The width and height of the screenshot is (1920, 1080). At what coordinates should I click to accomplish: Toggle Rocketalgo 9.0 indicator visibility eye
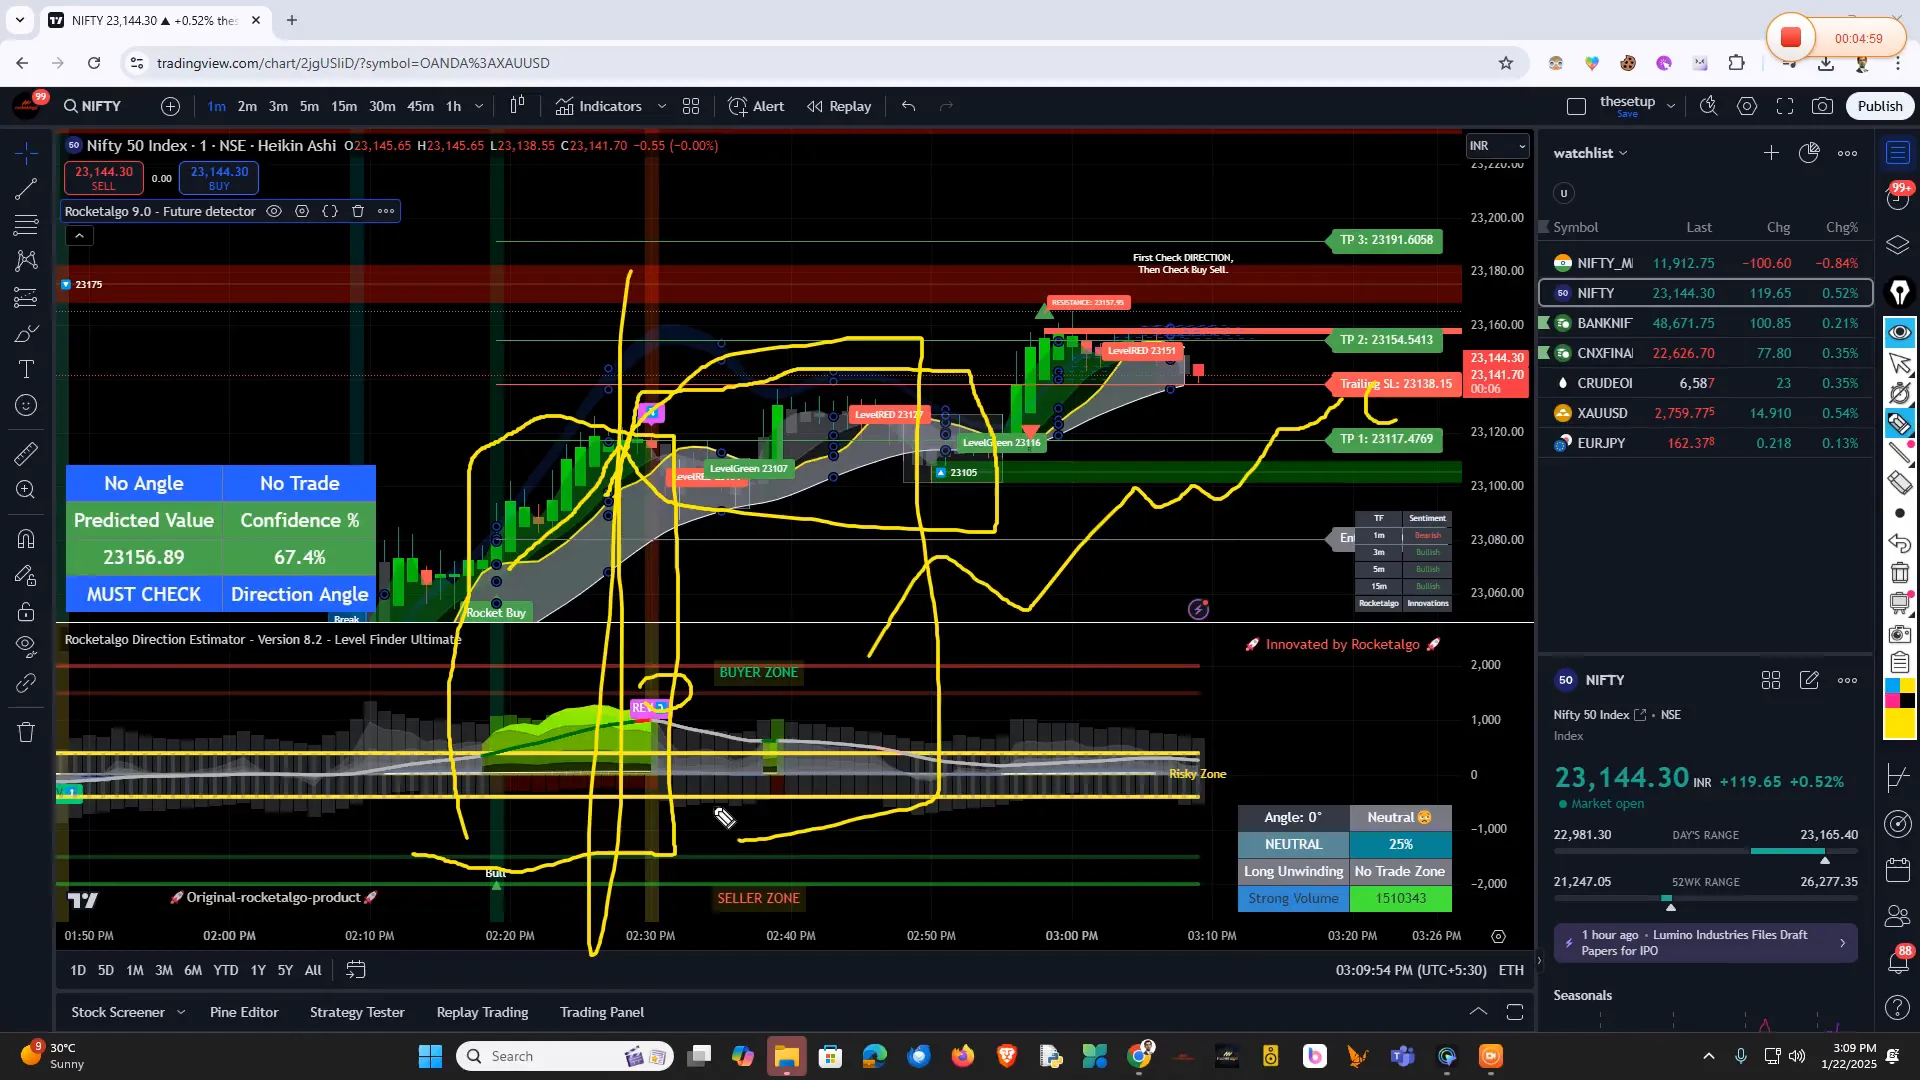pos(274,211)
